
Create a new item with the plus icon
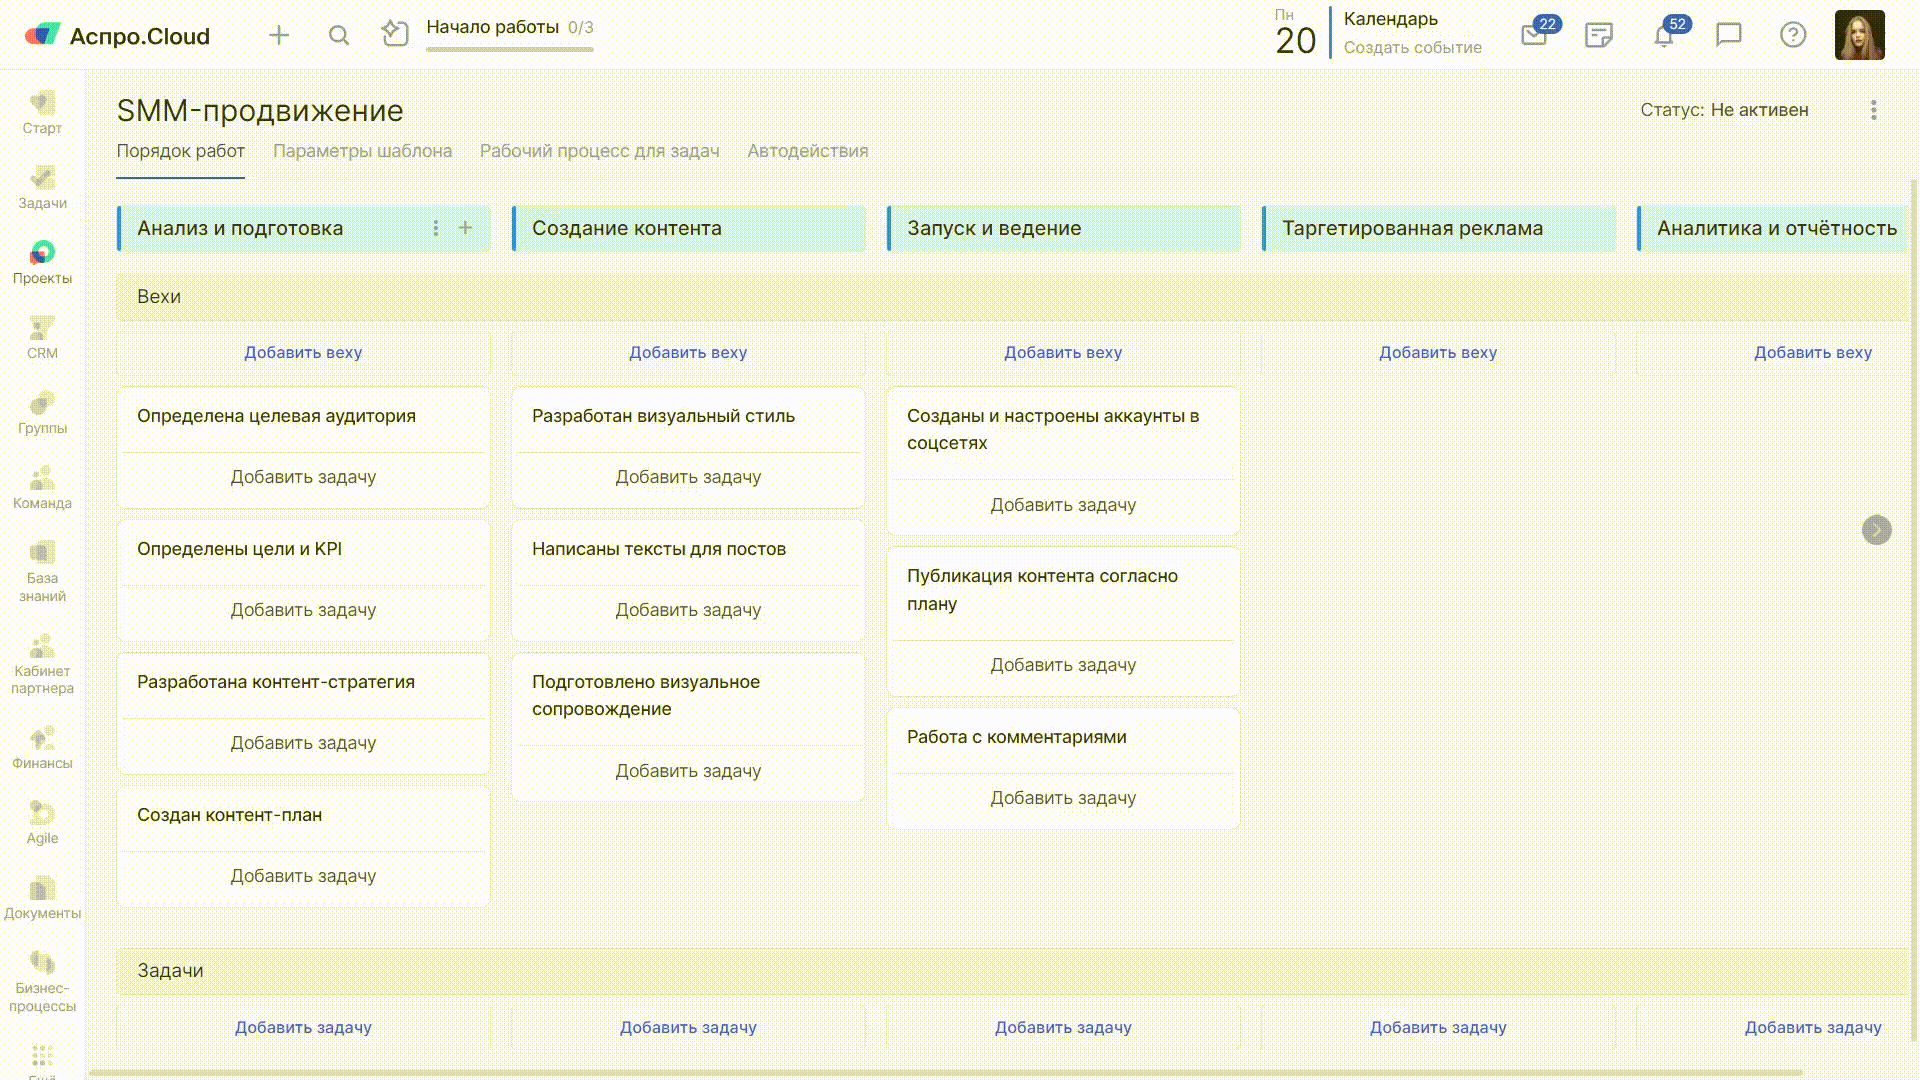(279, 35)
